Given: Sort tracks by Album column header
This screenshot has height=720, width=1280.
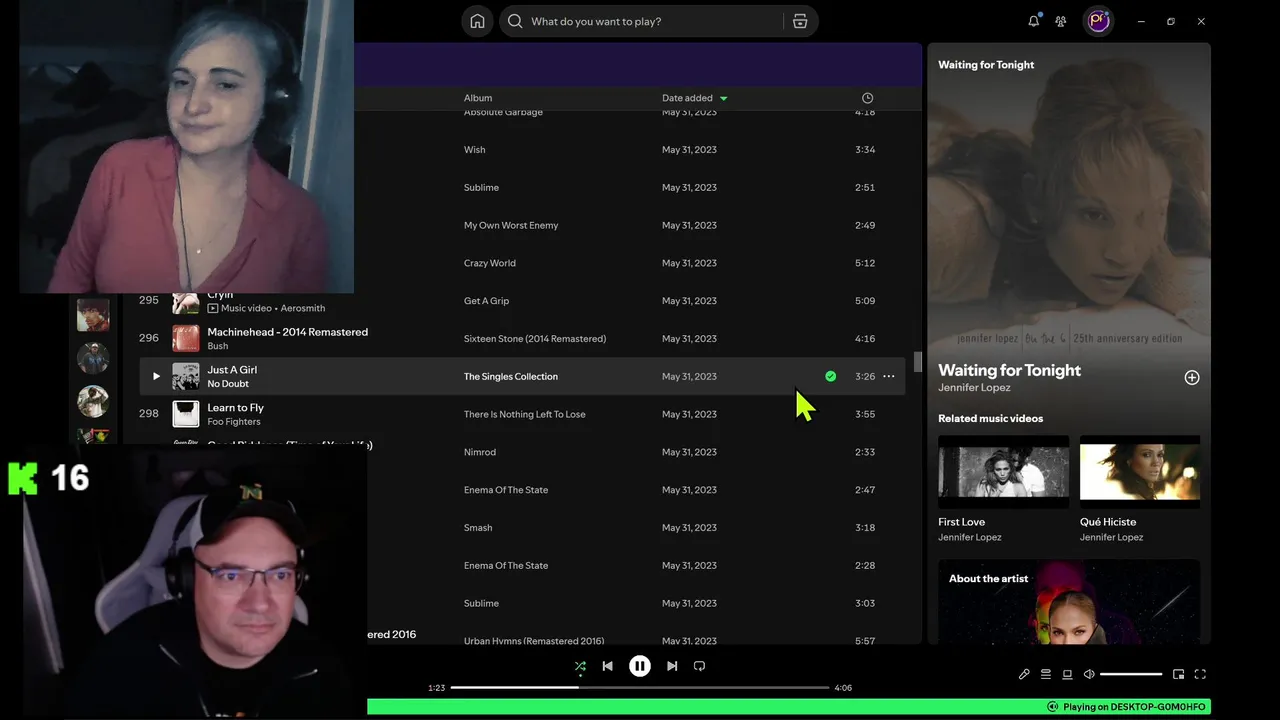Looking at the screenshot, I should [478, 98].
